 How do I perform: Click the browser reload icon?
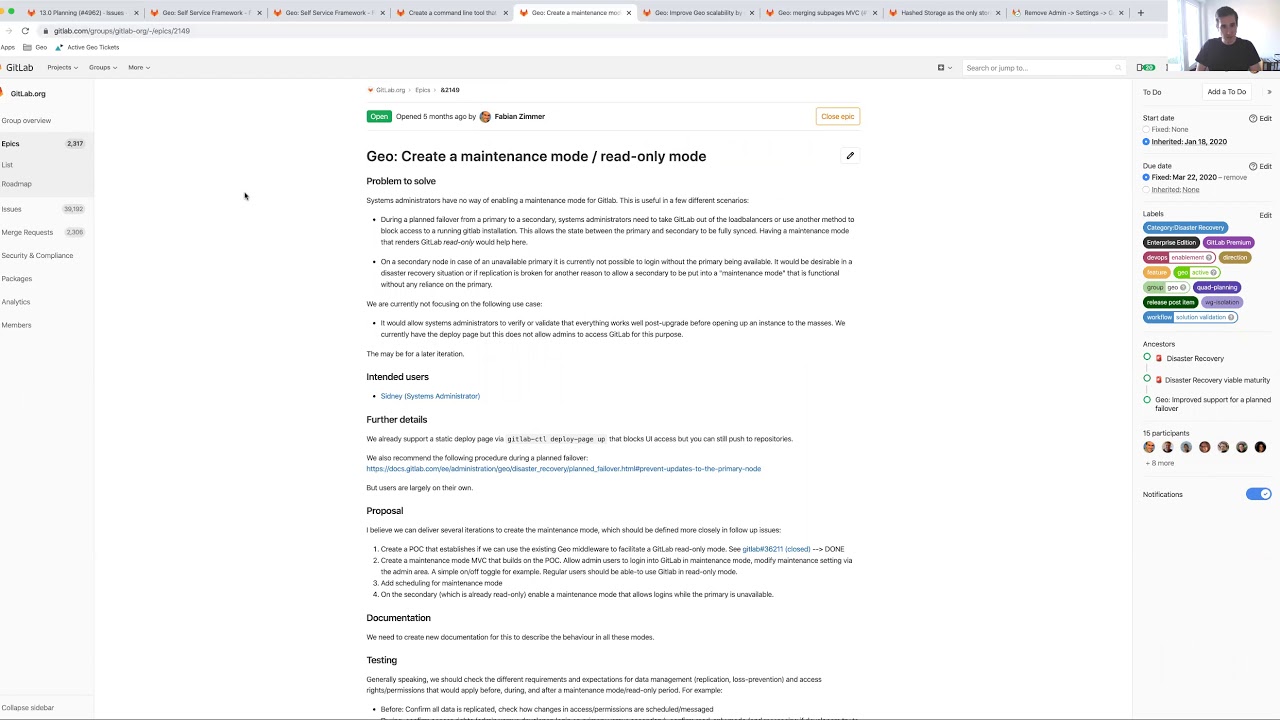point(25,31)
